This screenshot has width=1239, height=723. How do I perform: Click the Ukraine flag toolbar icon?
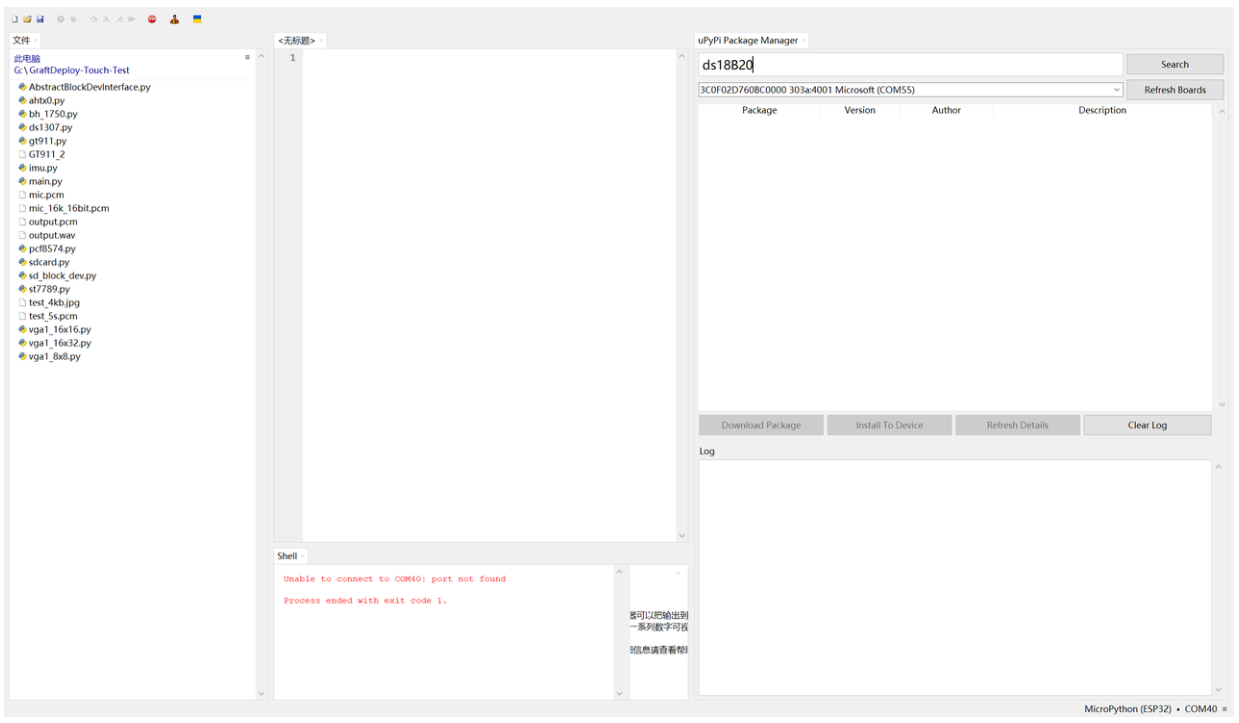pos(197,19)
